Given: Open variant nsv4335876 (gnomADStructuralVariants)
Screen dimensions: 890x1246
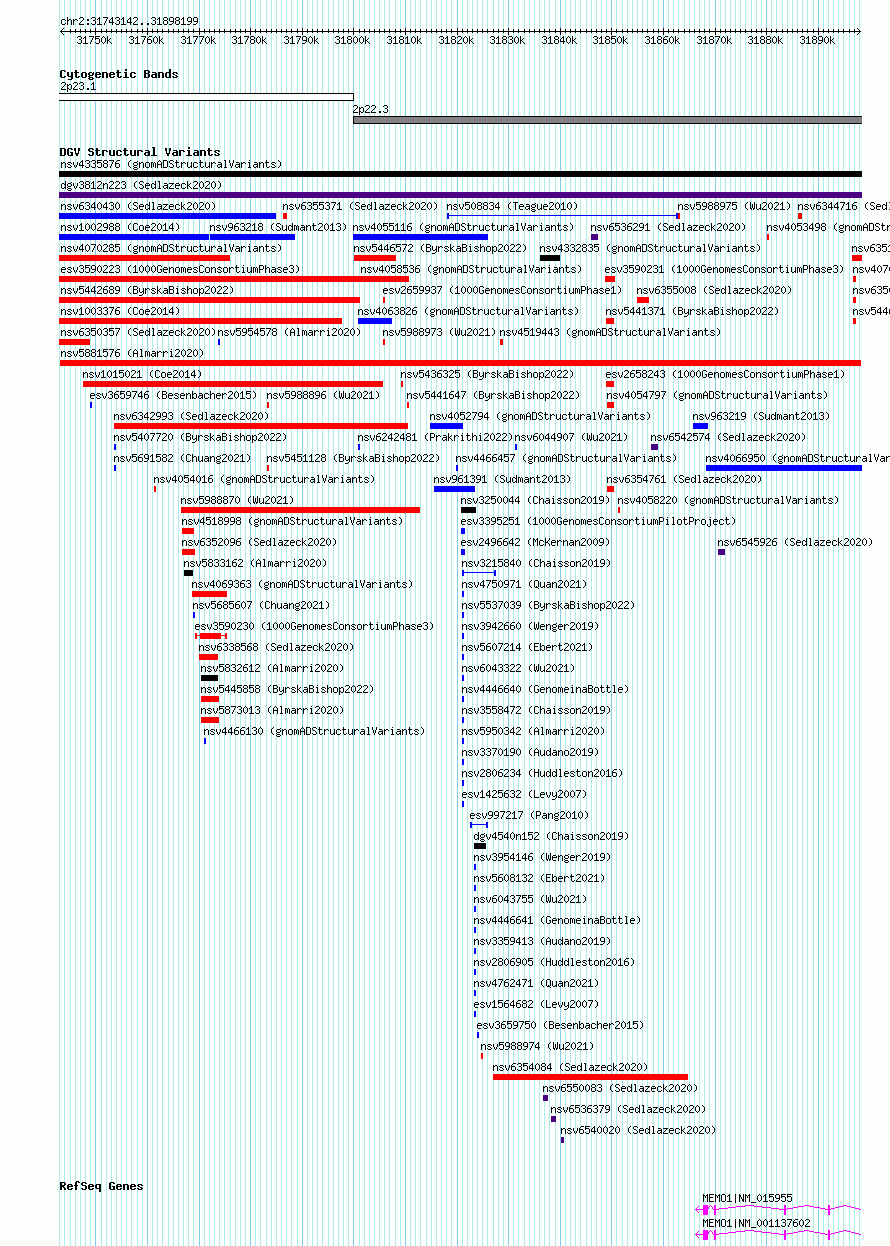Looking at the screenshot, I should coord(171,164).
